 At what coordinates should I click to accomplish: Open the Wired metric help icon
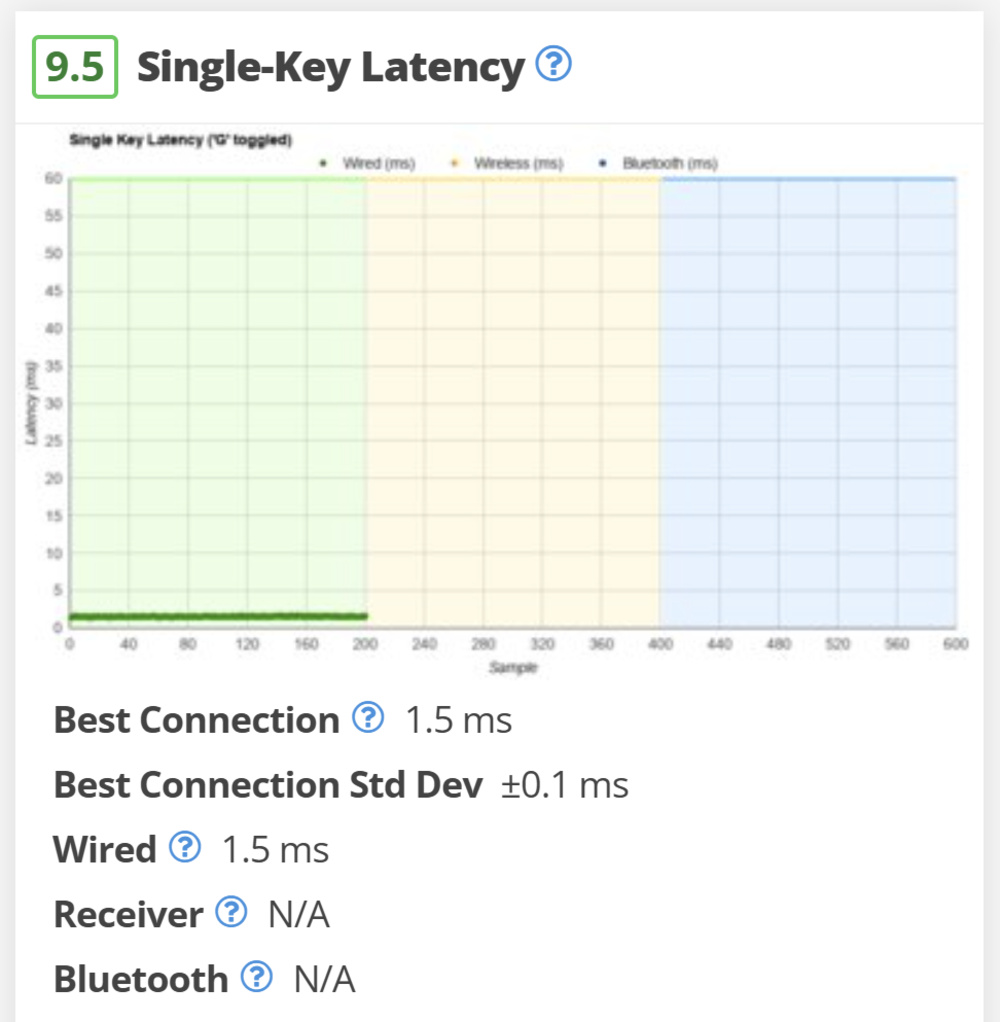pyautogui.click(x=184, y=847)
